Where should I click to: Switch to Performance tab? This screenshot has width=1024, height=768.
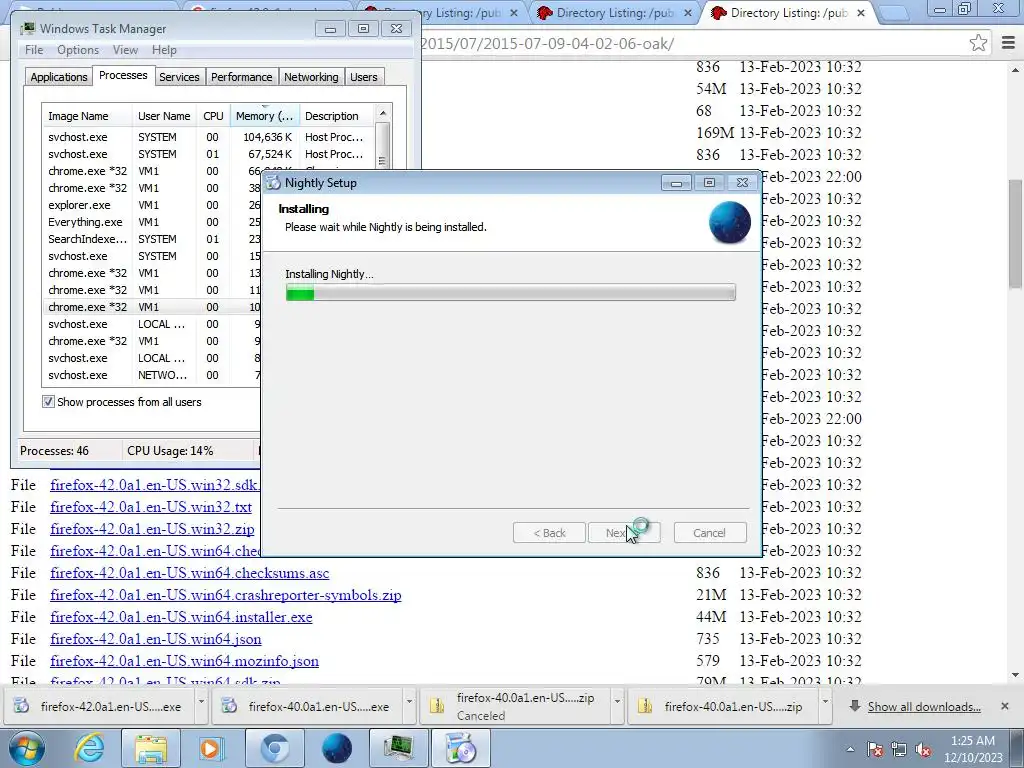(242, 77)
